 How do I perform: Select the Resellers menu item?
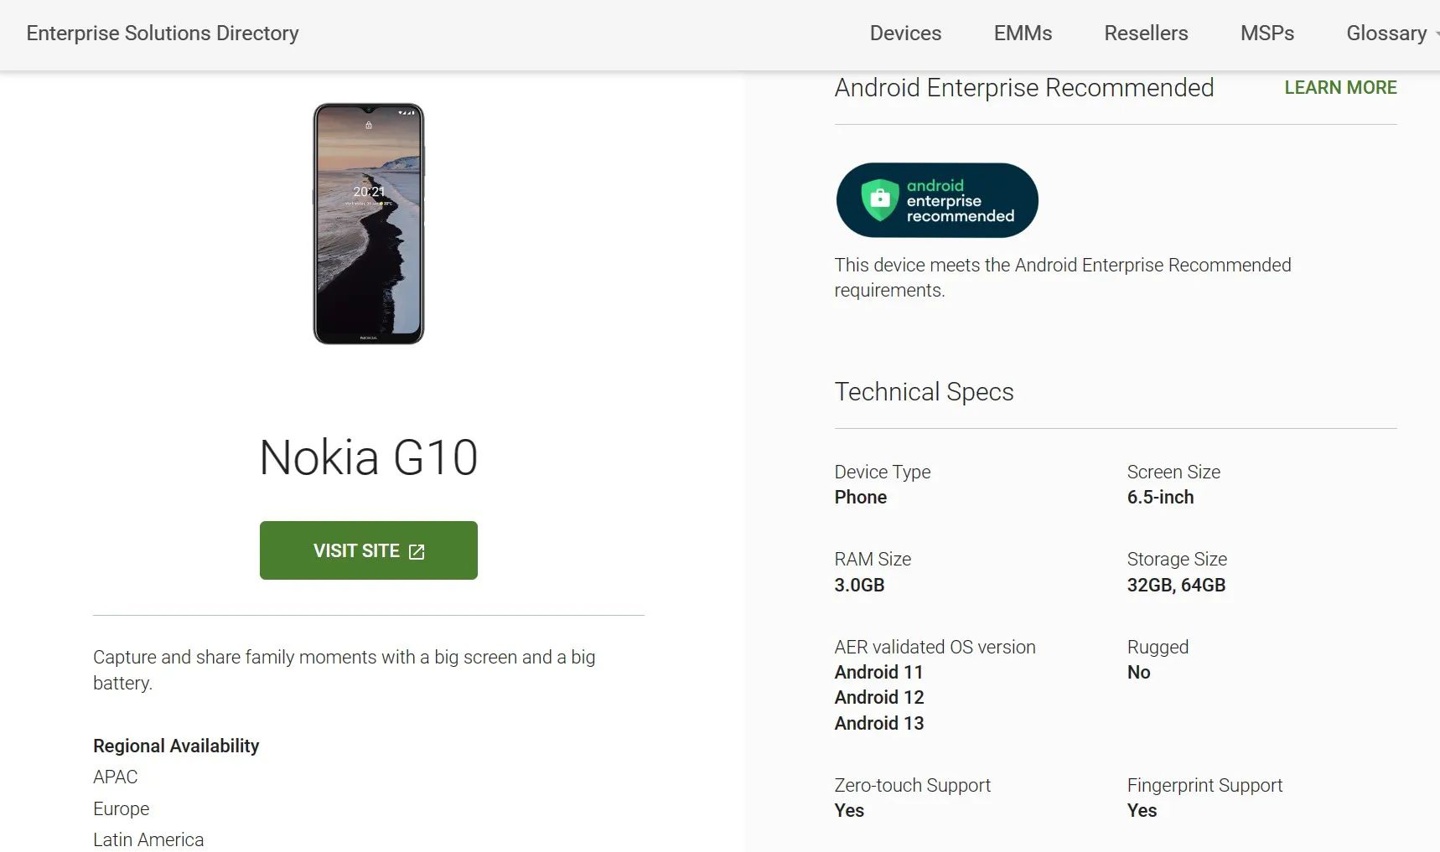click(1146, 33)
